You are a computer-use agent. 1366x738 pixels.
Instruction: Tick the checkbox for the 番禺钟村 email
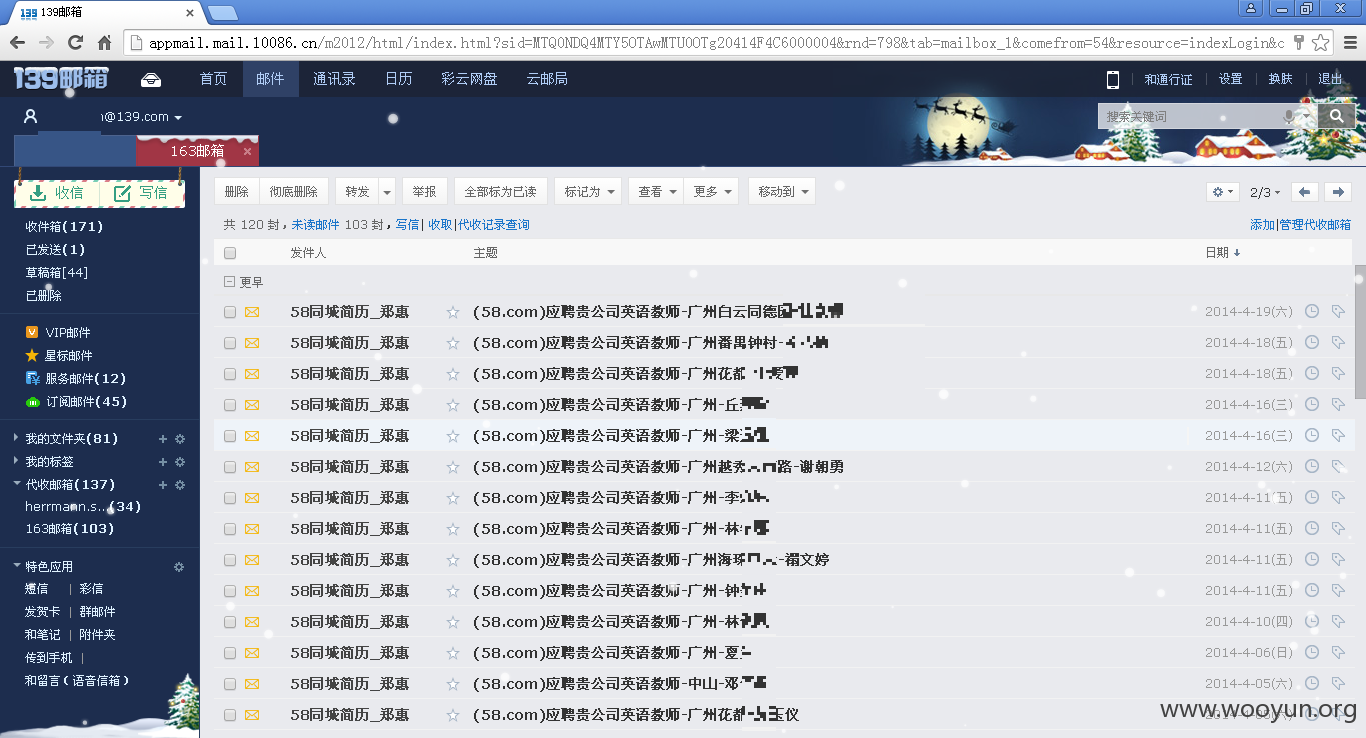pos(230,343)
